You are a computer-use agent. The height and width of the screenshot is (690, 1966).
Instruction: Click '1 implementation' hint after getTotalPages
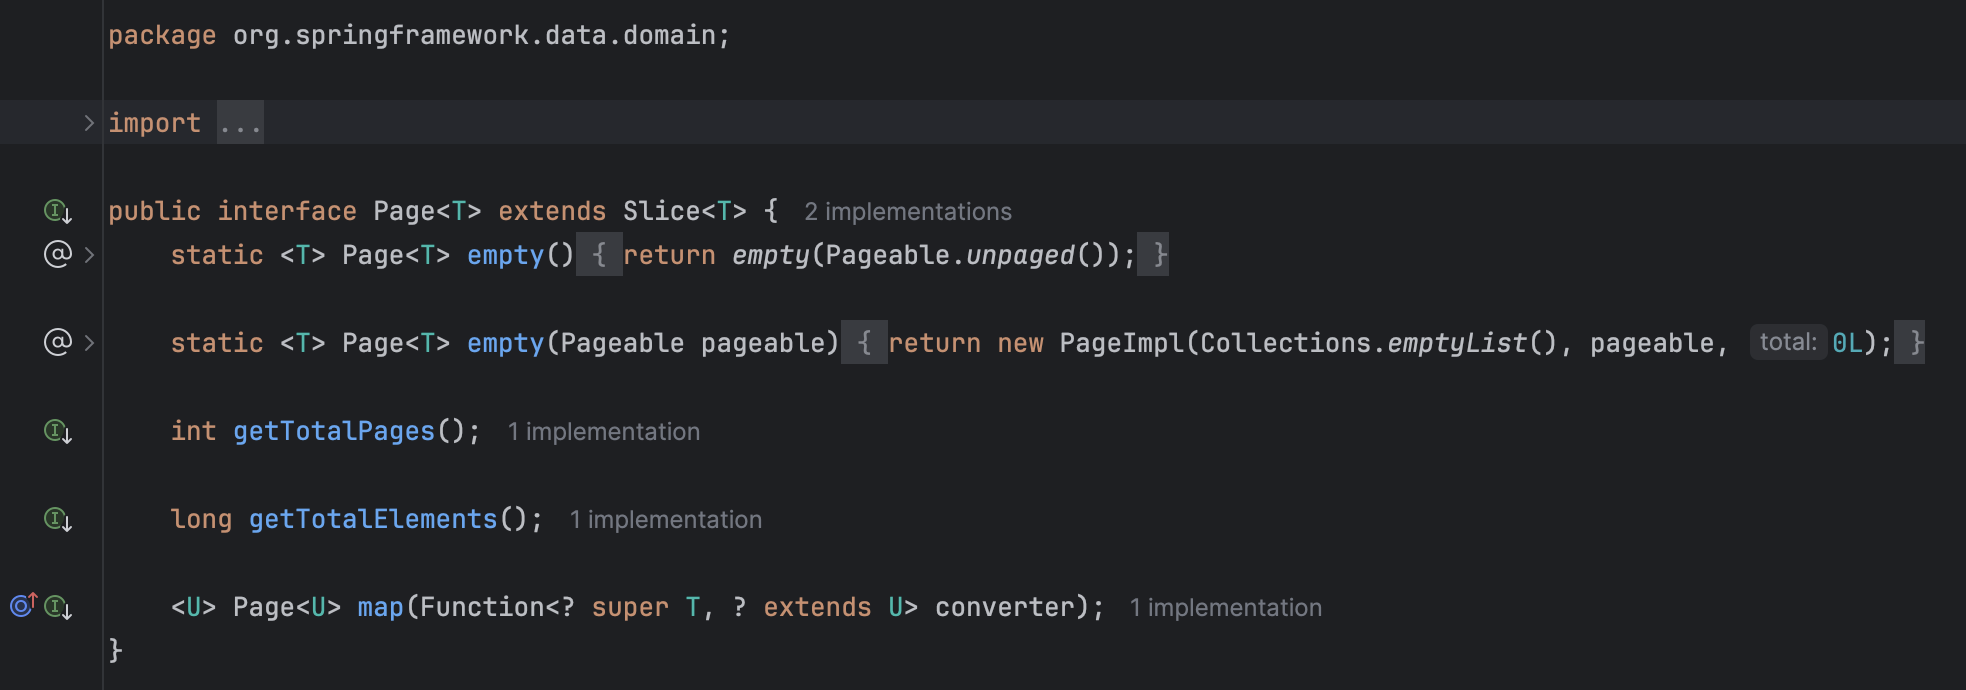[604, 432]
